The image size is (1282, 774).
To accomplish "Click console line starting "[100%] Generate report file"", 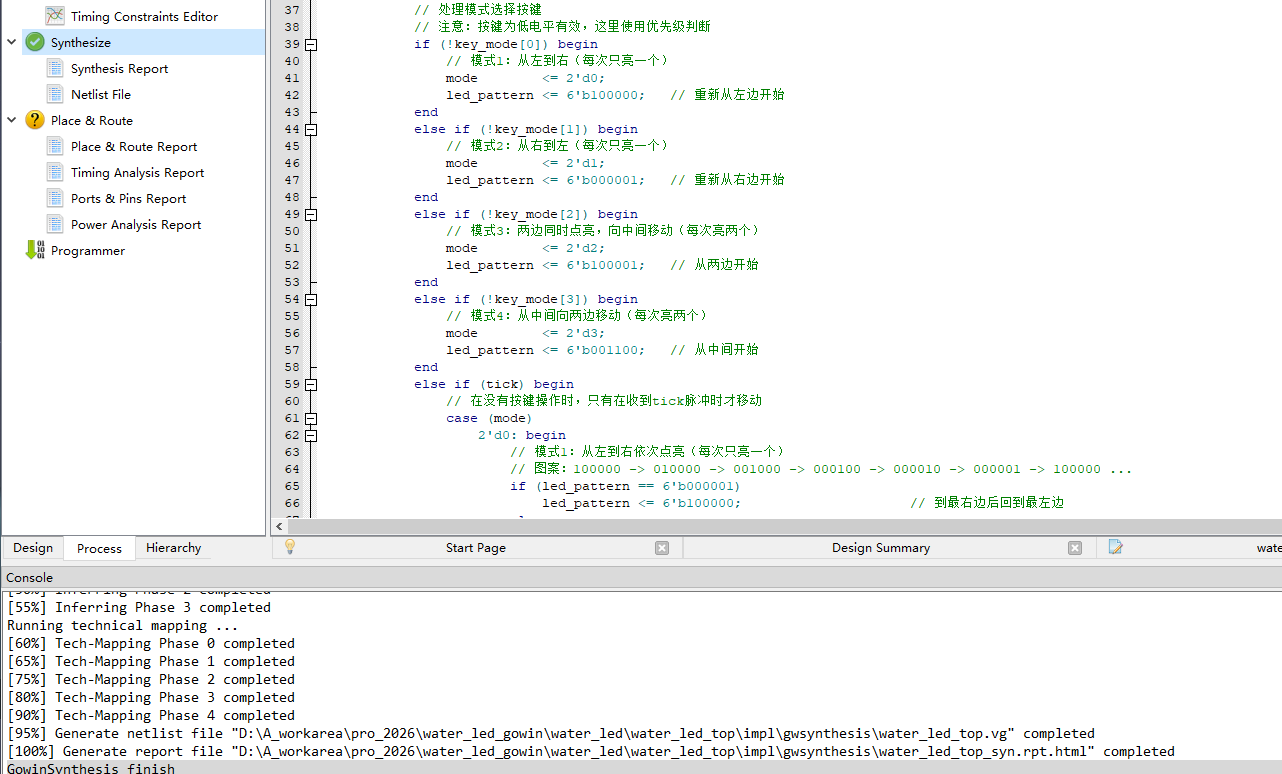I will [591, 751].
